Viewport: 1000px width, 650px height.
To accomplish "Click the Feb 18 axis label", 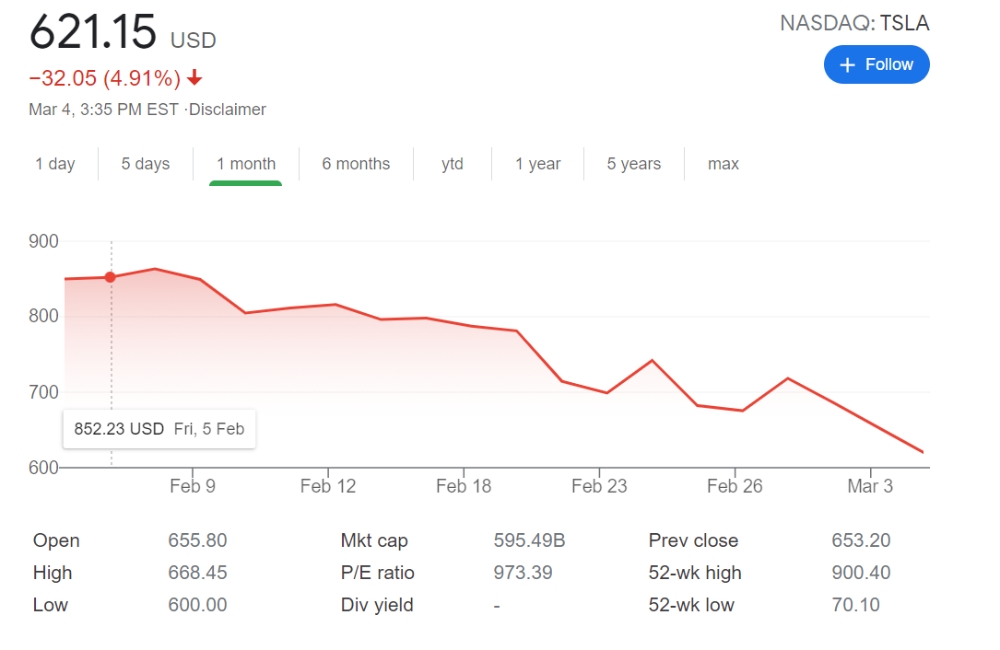I will click(464, 486).
